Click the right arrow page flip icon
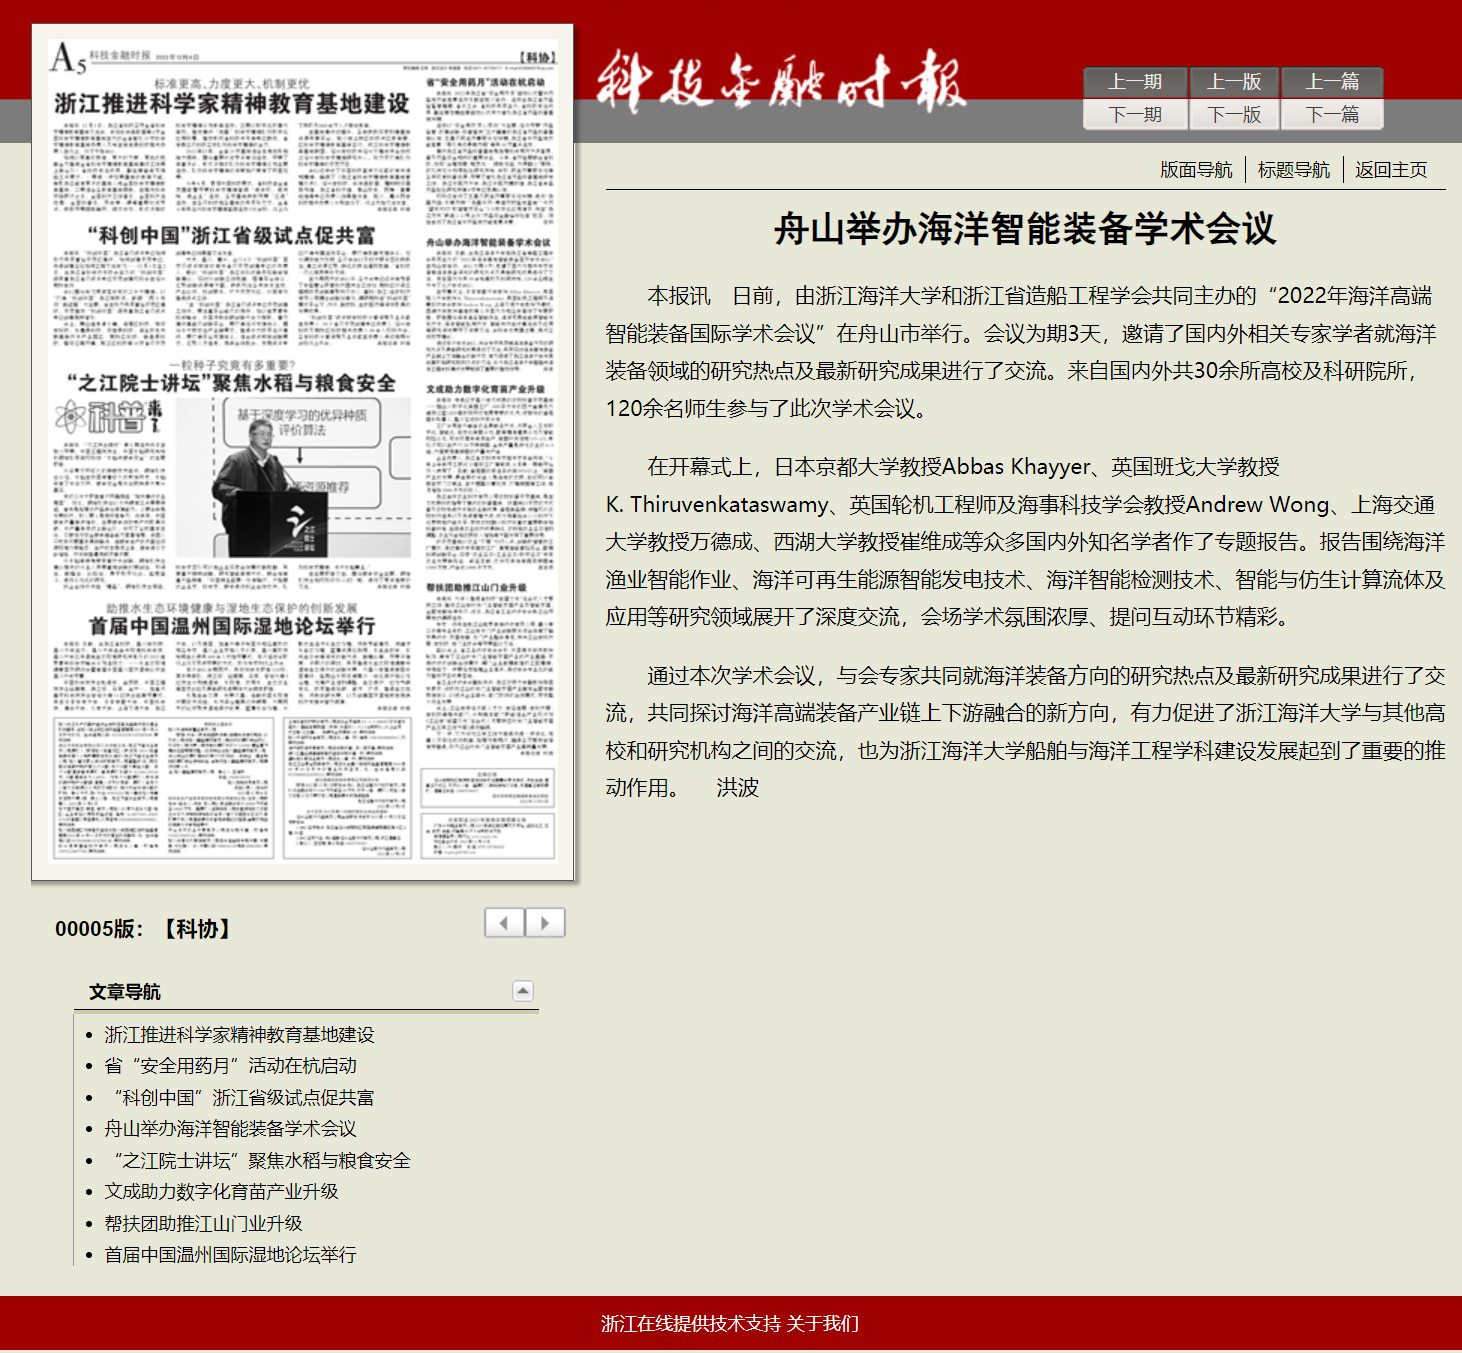1462x1353 pixels. (x=545, y=922)
